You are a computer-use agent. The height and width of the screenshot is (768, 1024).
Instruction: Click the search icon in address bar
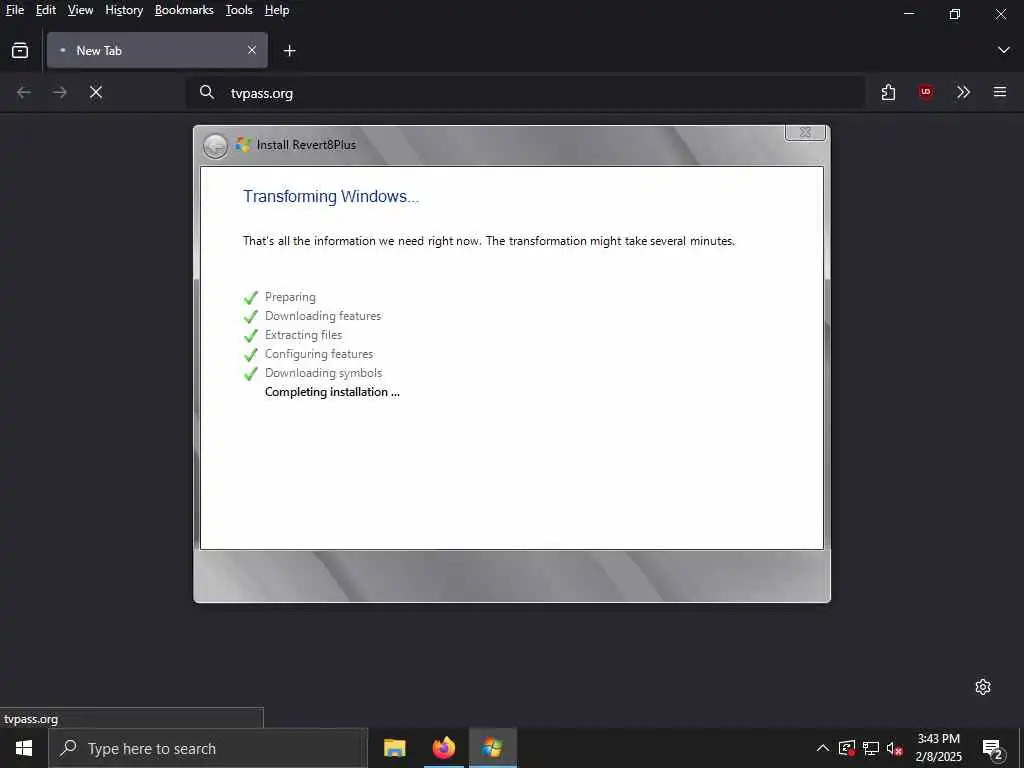206,92
